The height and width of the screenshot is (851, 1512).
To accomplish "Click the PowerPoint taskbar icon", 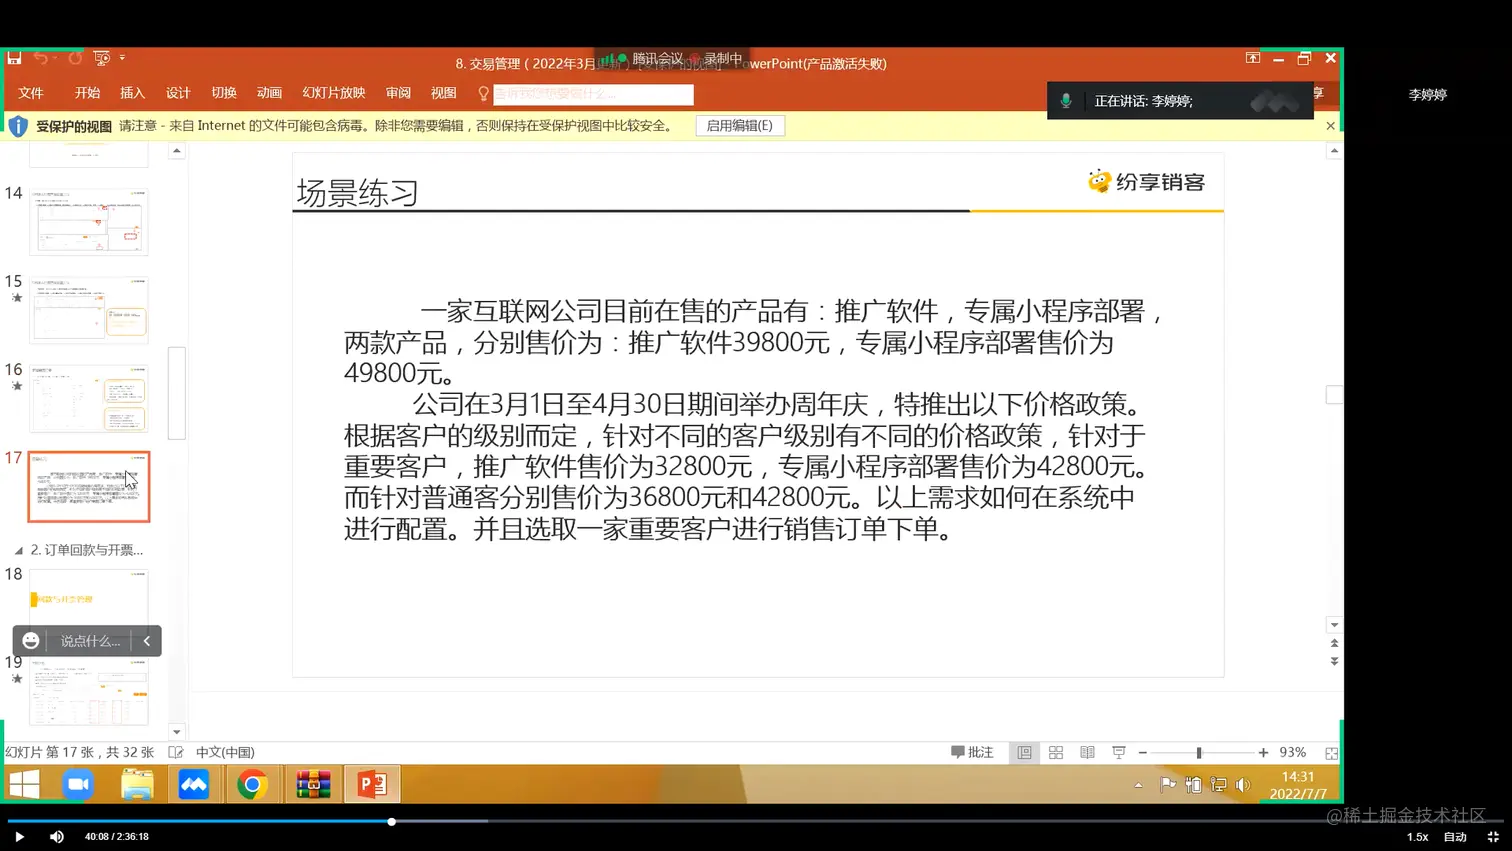I will pyautogui.click(x=372, y=784).
